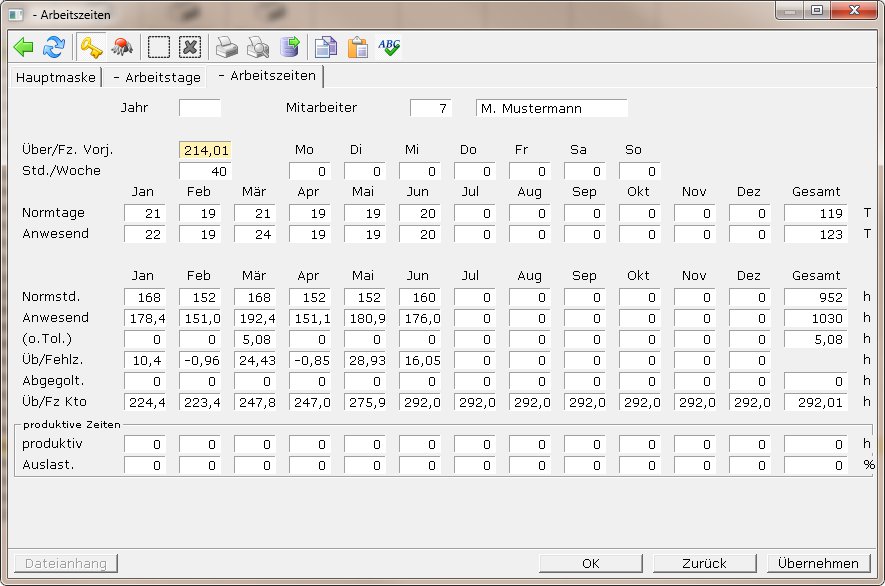Click the red bug icon
Screen dimensions: 885x586
point(122,47)
